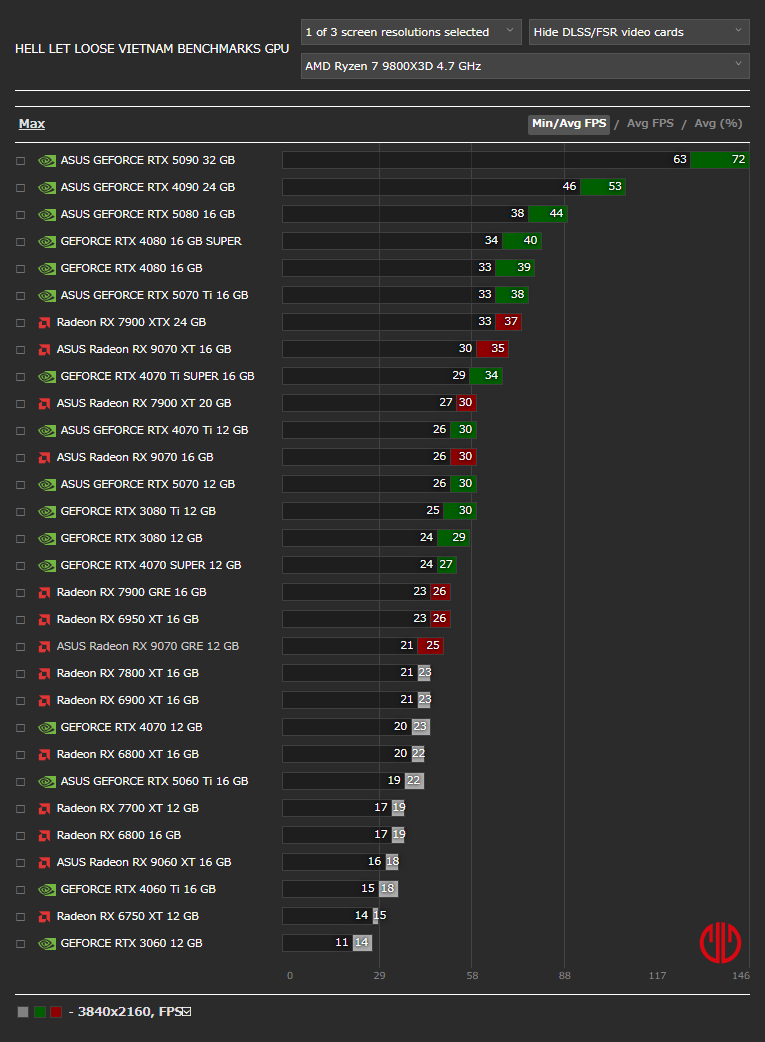
Task: Open the AMD Ryzen 7 9800X3D processor dropdown
Action: point(525,66)
